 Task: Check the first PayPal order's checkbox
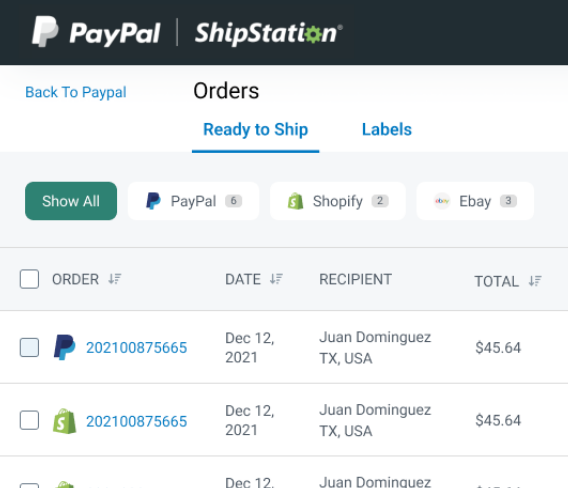point(29,347)
